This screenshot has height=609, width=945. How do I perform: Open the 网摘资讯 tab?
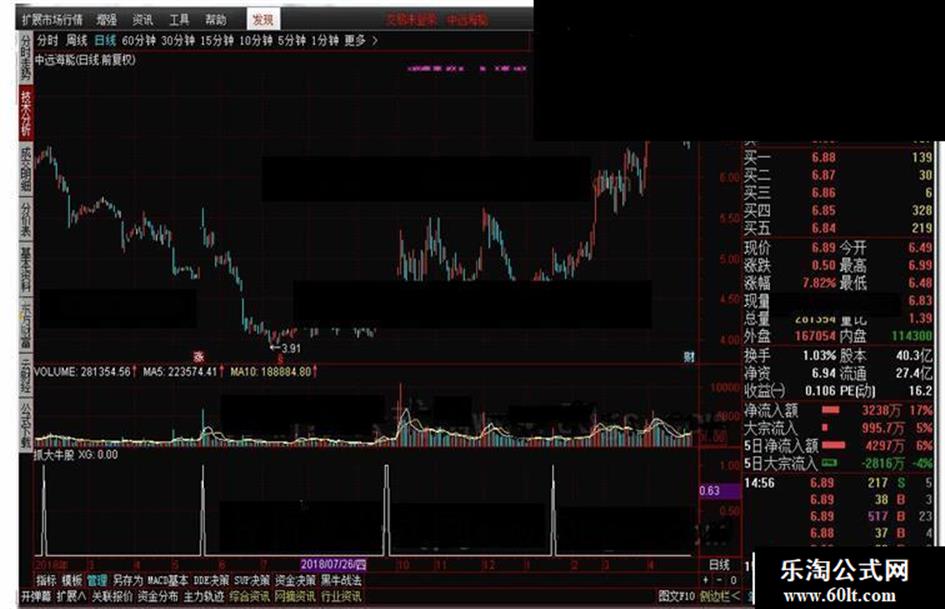tap(295, 596)
